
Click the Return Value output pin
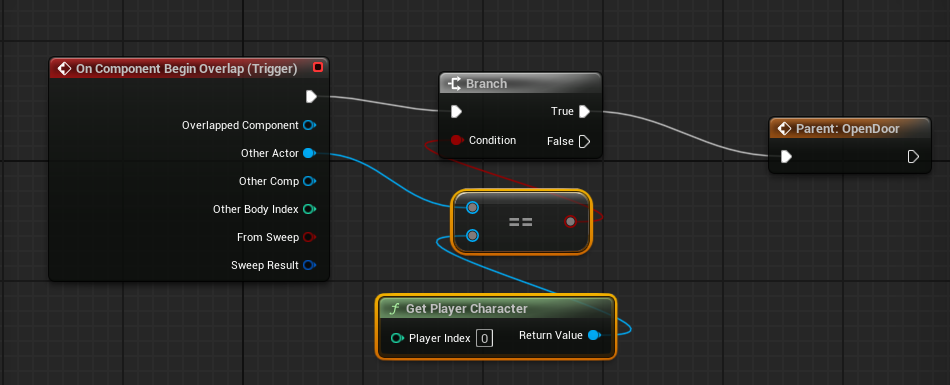tap(594, 335)
